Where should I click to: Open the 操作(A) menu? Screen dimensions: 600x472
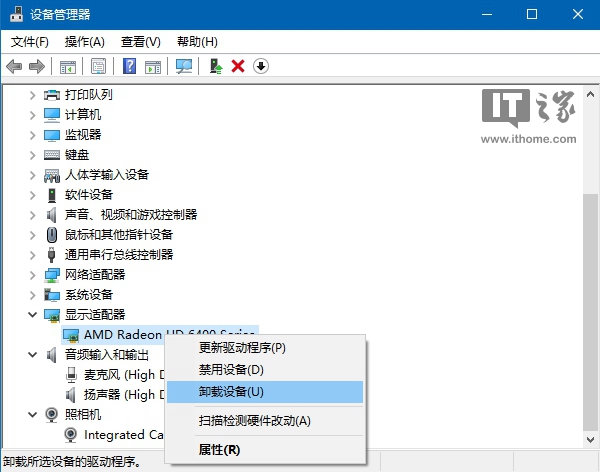click(85, 42)
